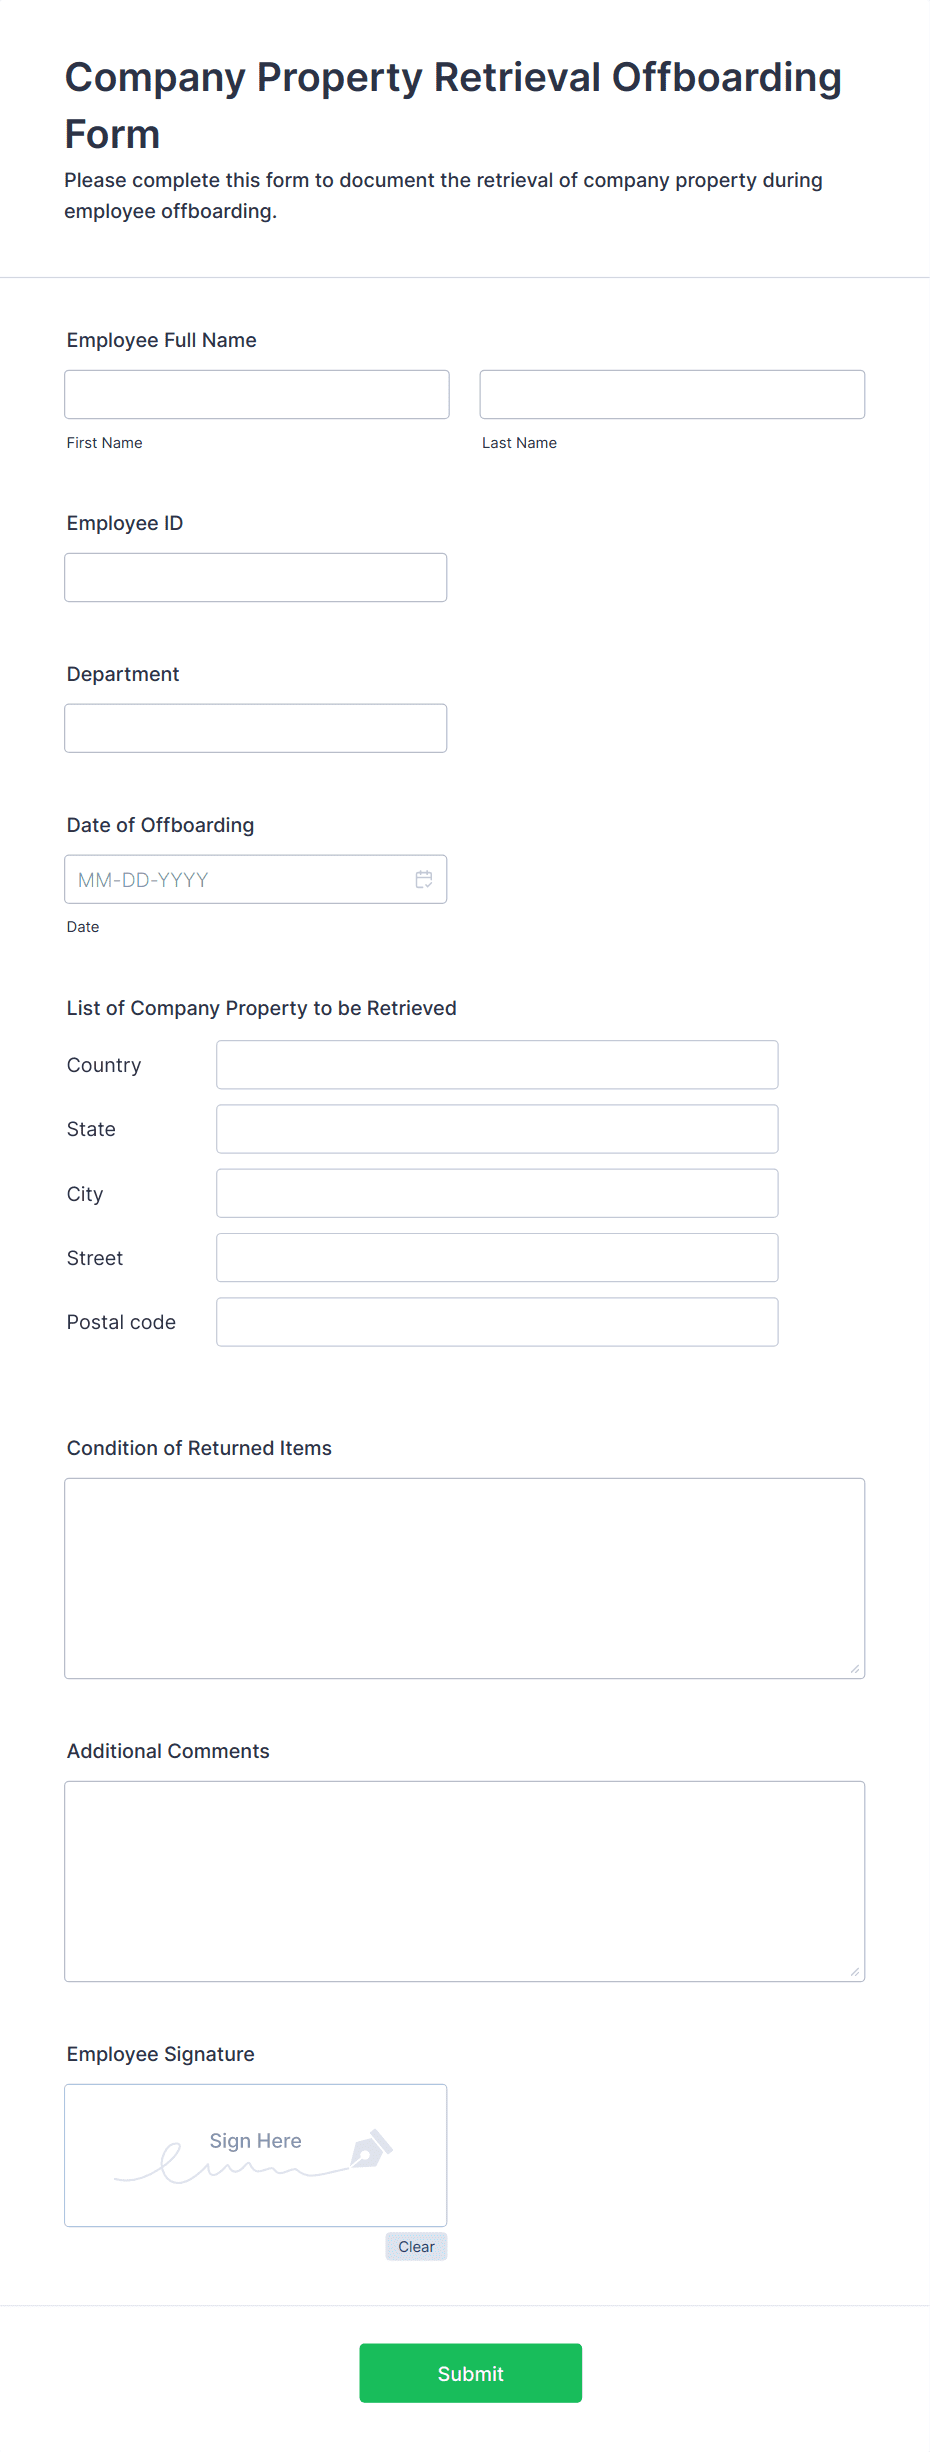Select the State input field

tap(497, 1129)
